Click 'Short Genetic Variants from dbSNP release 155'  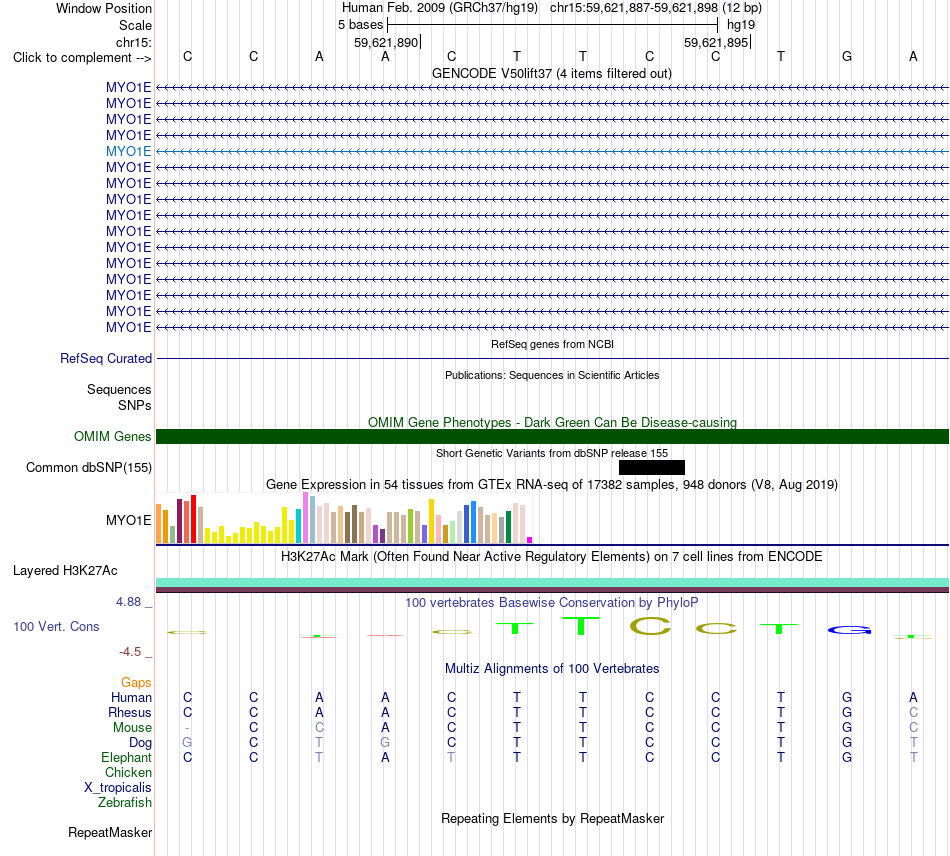pos(552,453)
